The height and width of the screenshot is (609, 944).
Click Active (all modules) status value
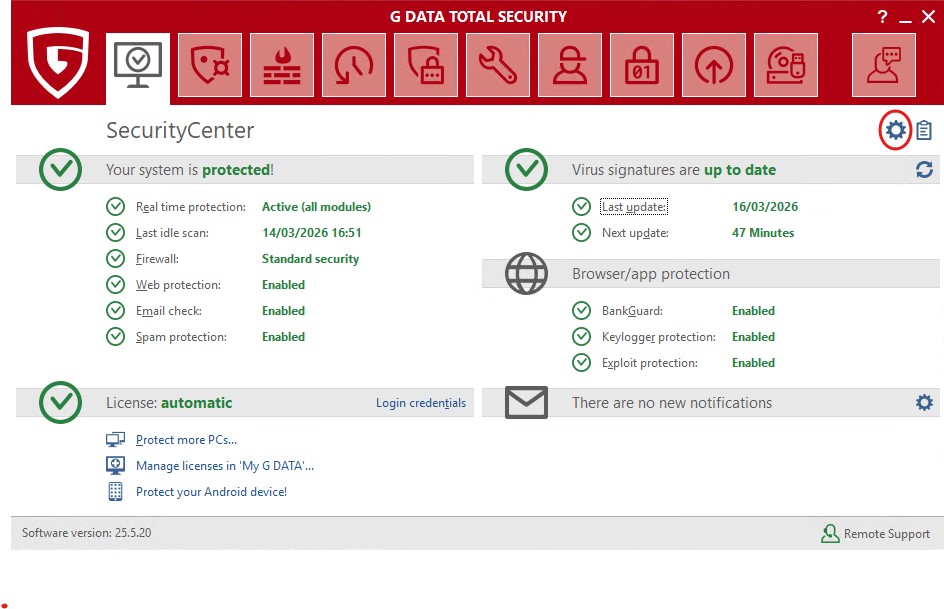pos(316,206)
